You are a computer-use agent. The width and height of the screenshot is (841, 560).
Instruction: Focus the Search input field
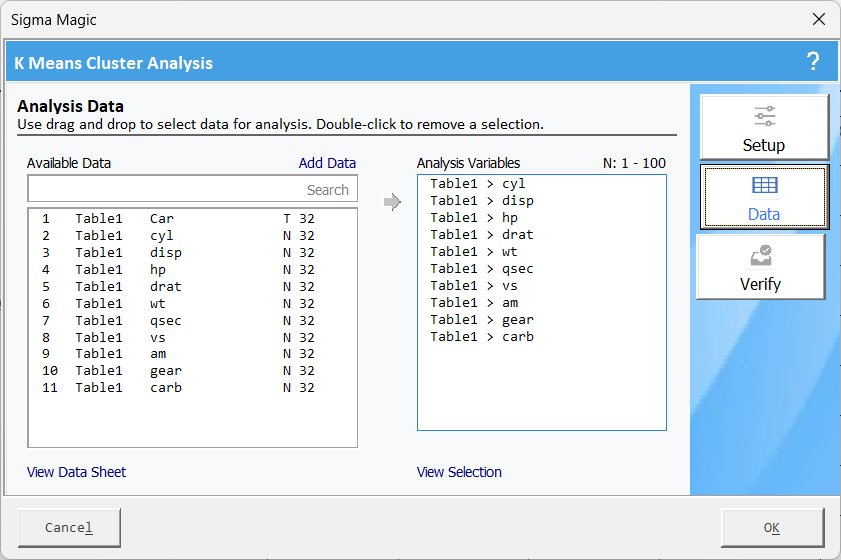(x=192, y=189)
